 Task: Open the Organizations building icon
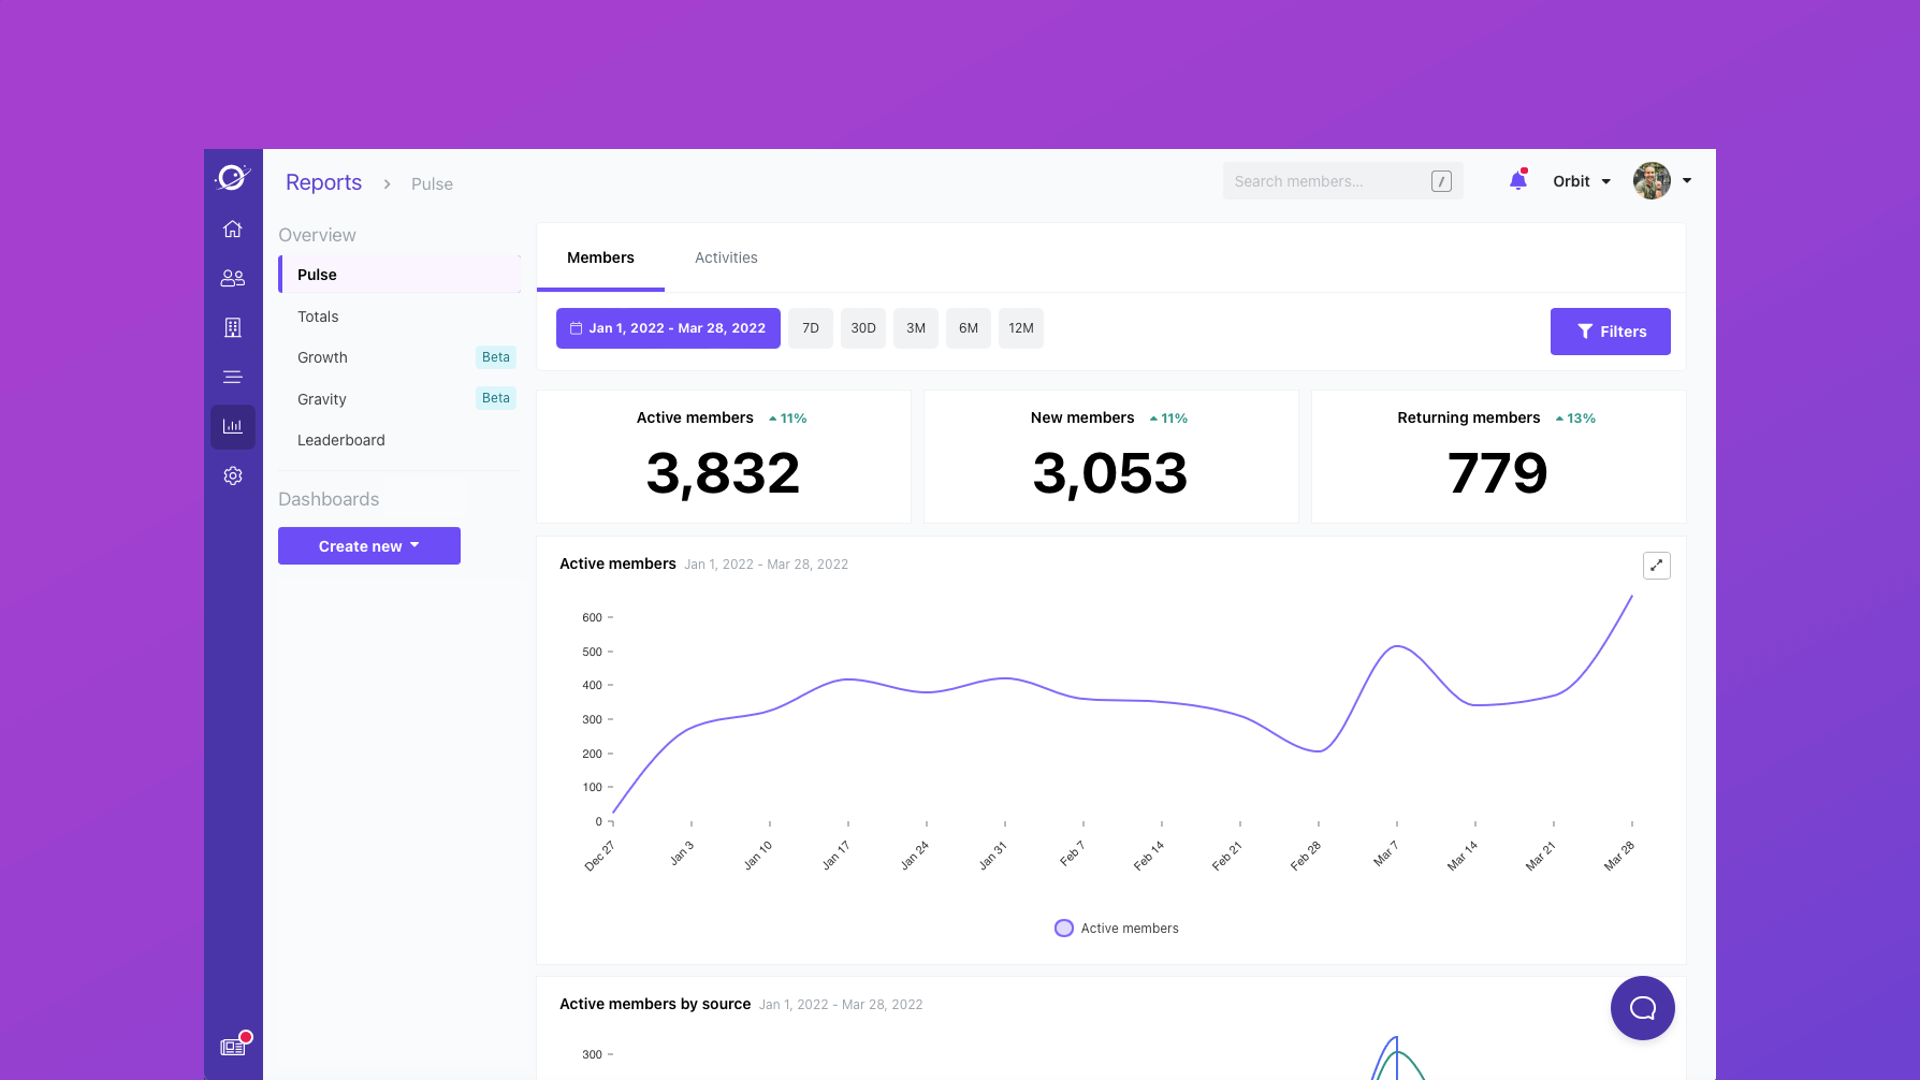pyautogui.click(x=232, y=328)
